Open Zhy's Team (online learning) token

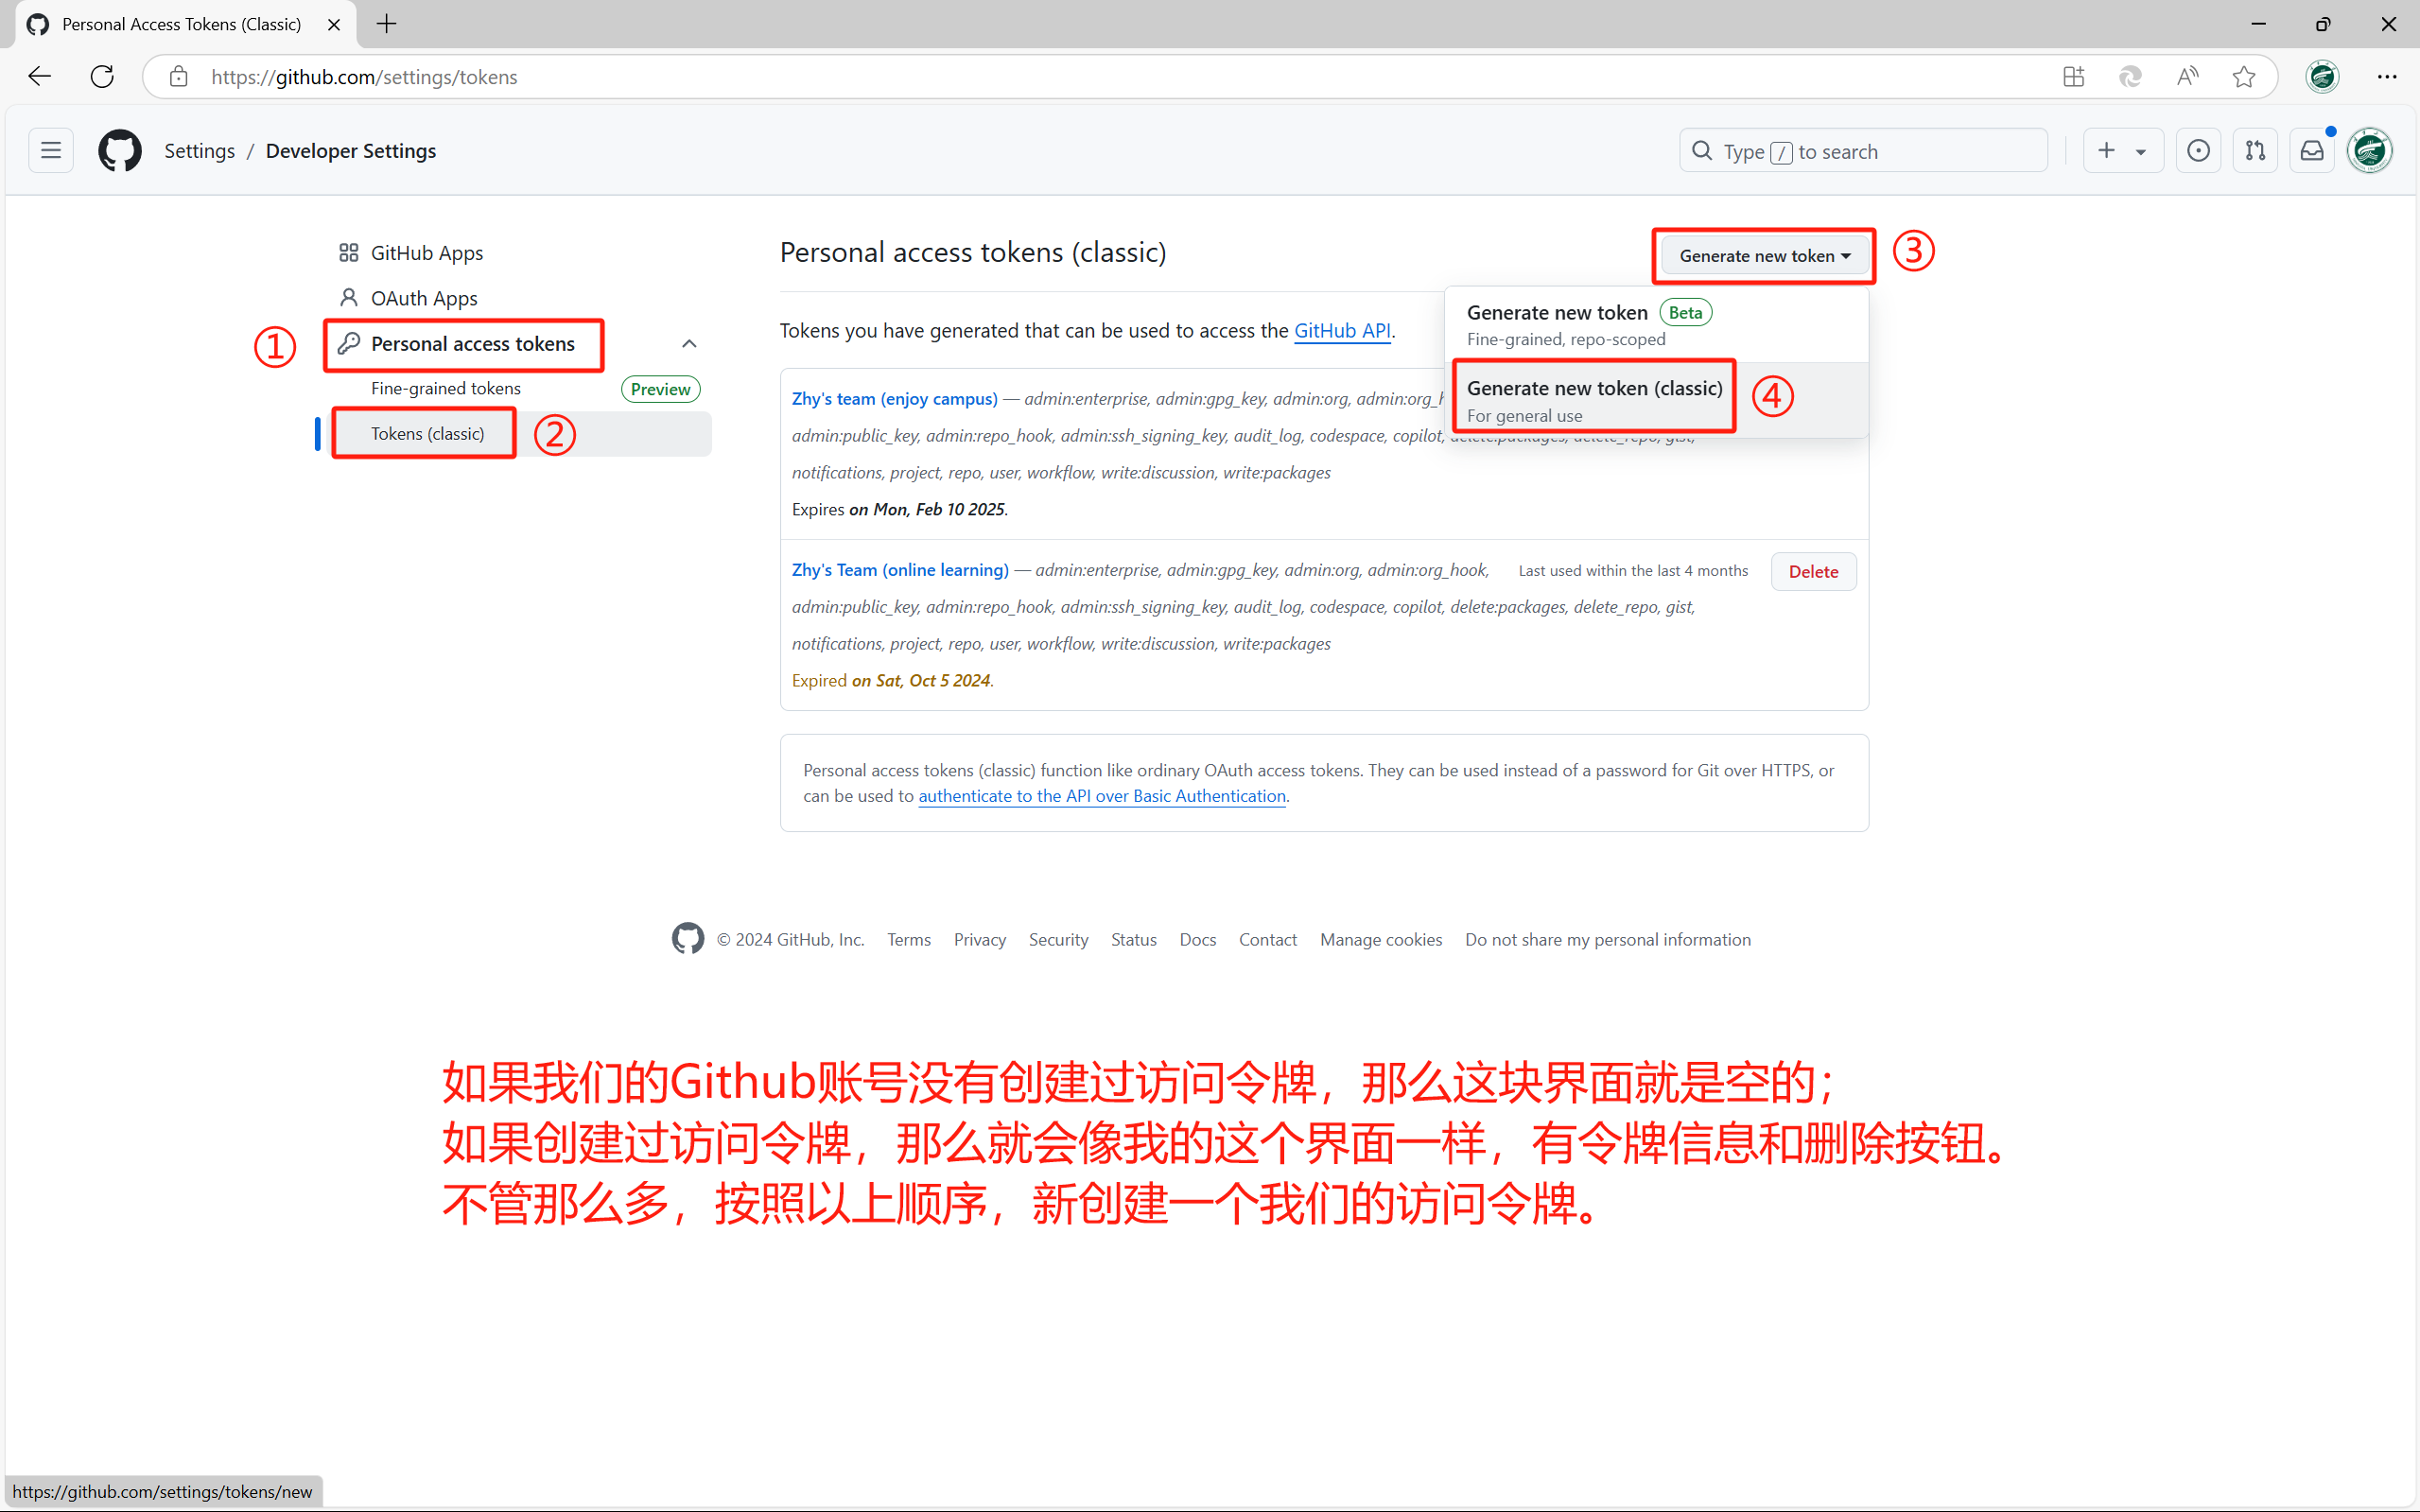[x=900, y=570]
